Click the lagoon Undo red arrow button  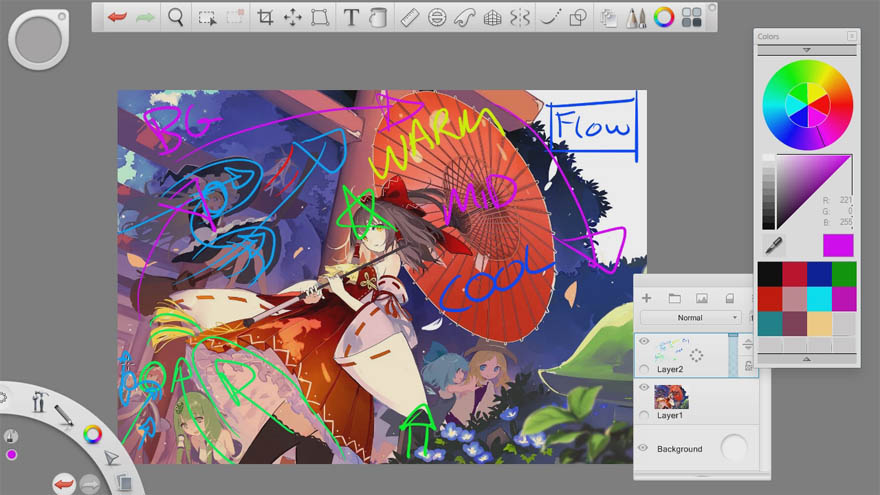click(63, 484)
